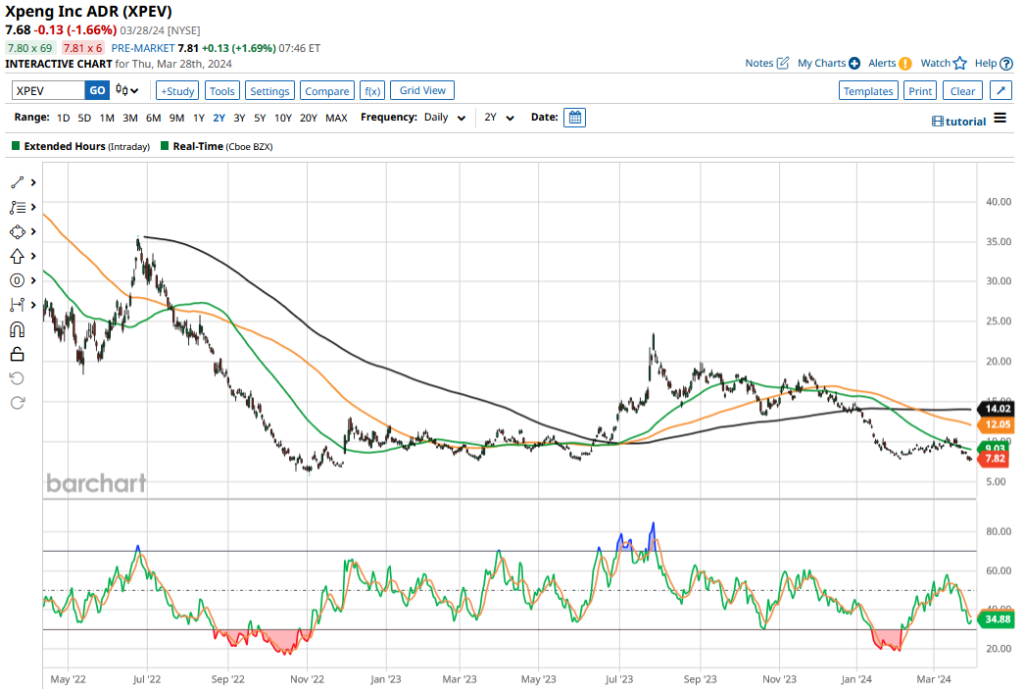Click the undo arrow in drawing toolbar
This screenshot has width=1024, height=692.
17,378
